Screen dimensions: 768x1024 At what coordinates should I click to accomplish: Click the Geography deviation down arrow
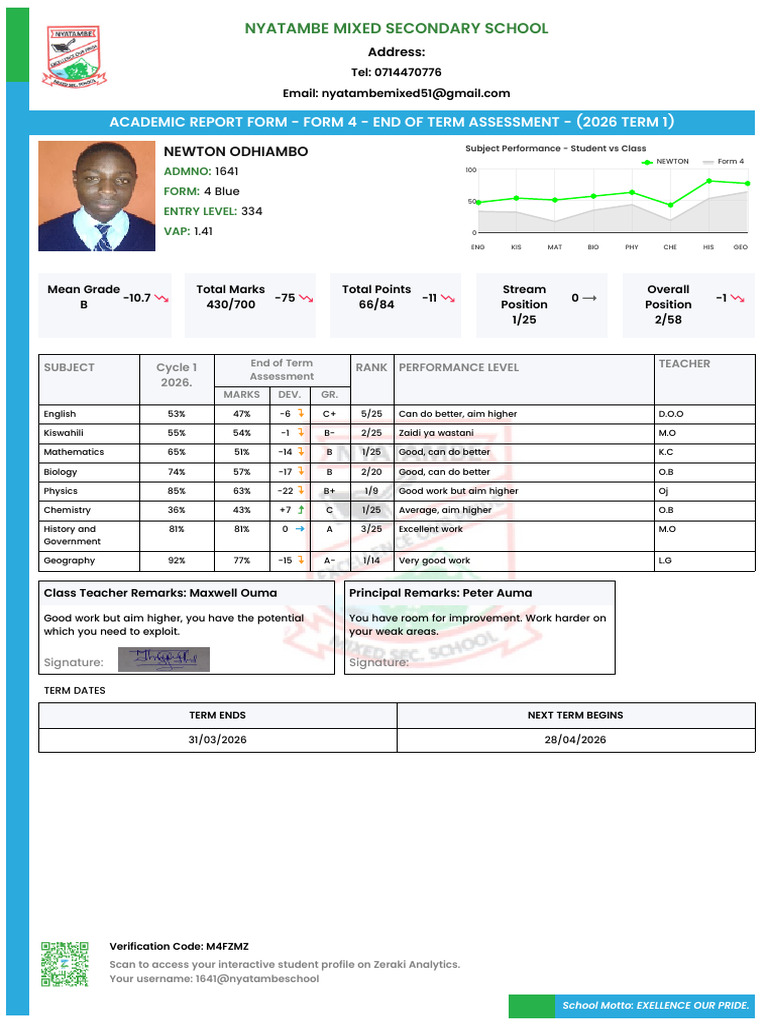click(301, 560)
